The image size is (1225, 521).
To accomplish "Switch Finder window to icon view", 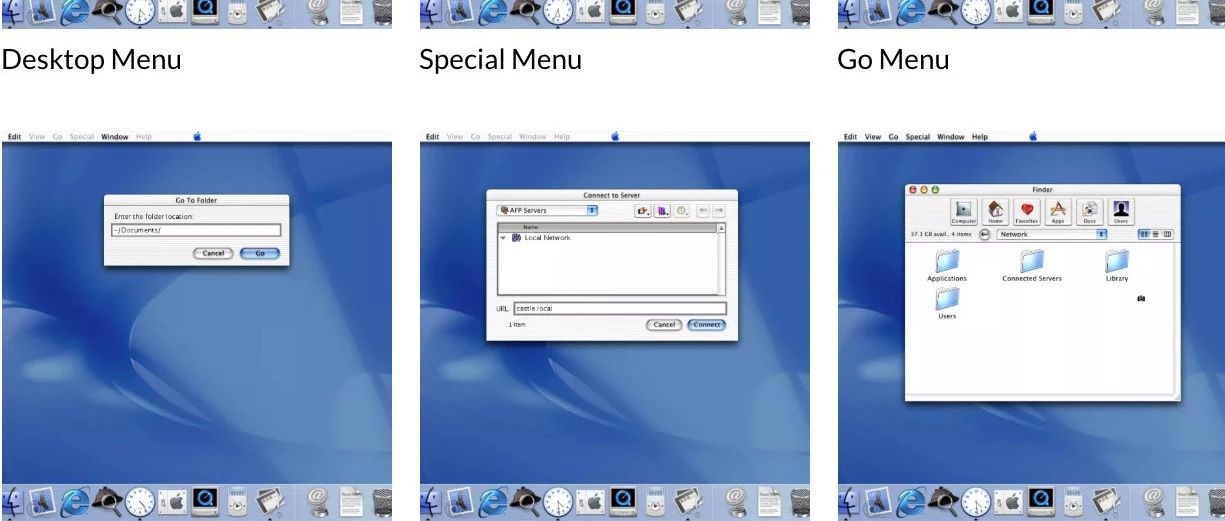I will 1144,234.
